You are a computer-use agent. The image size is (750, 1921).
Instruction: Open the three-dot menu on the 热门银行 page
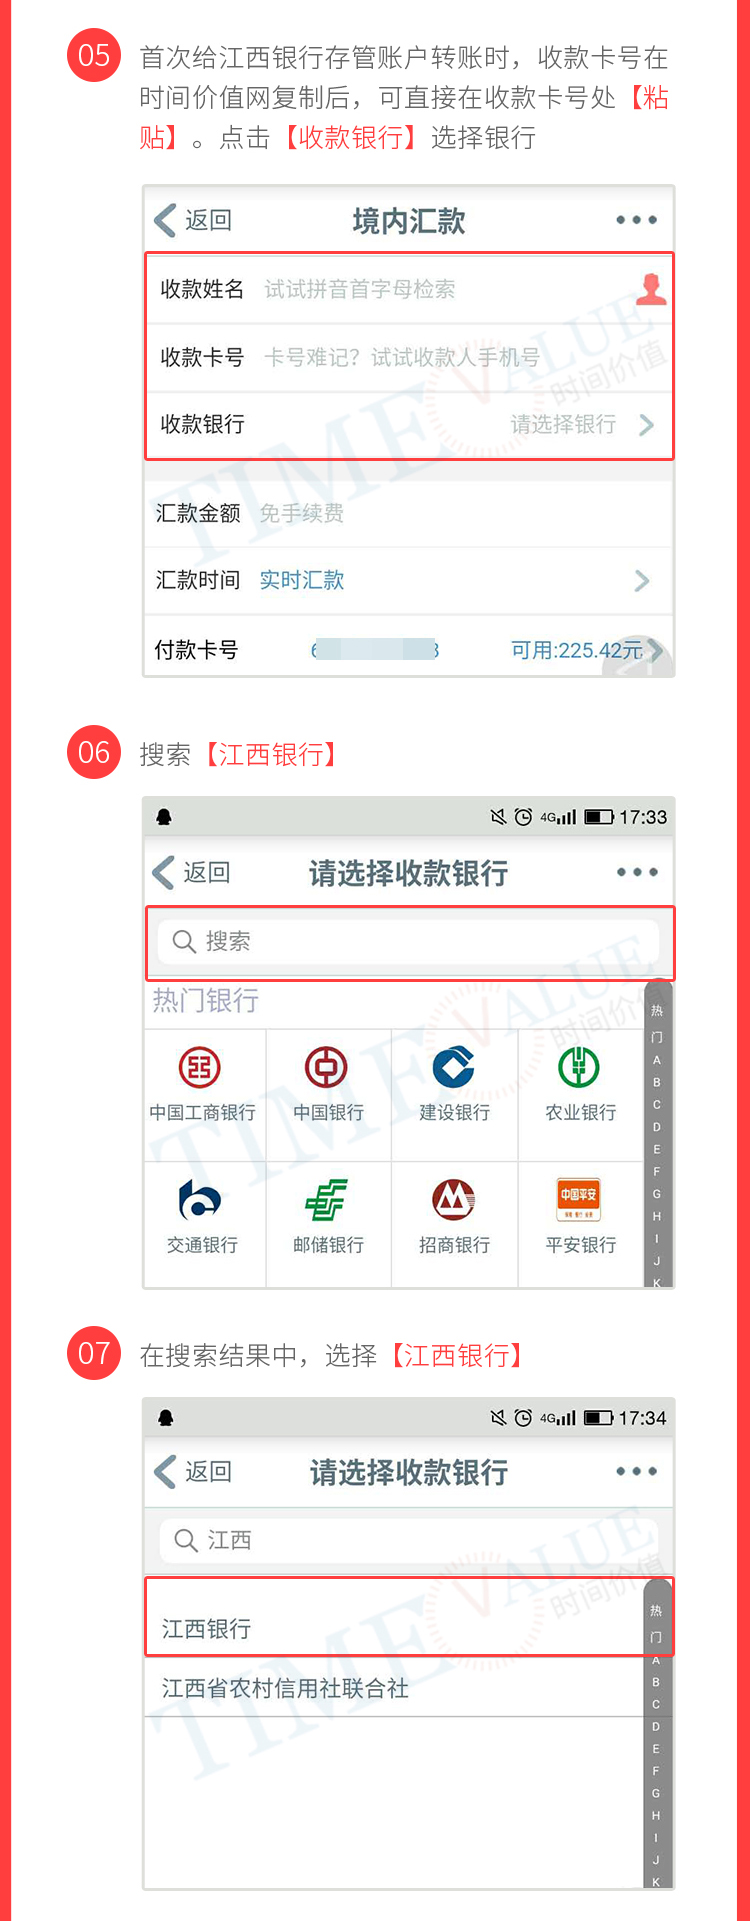pyautogui.click(x=637, y=872)
